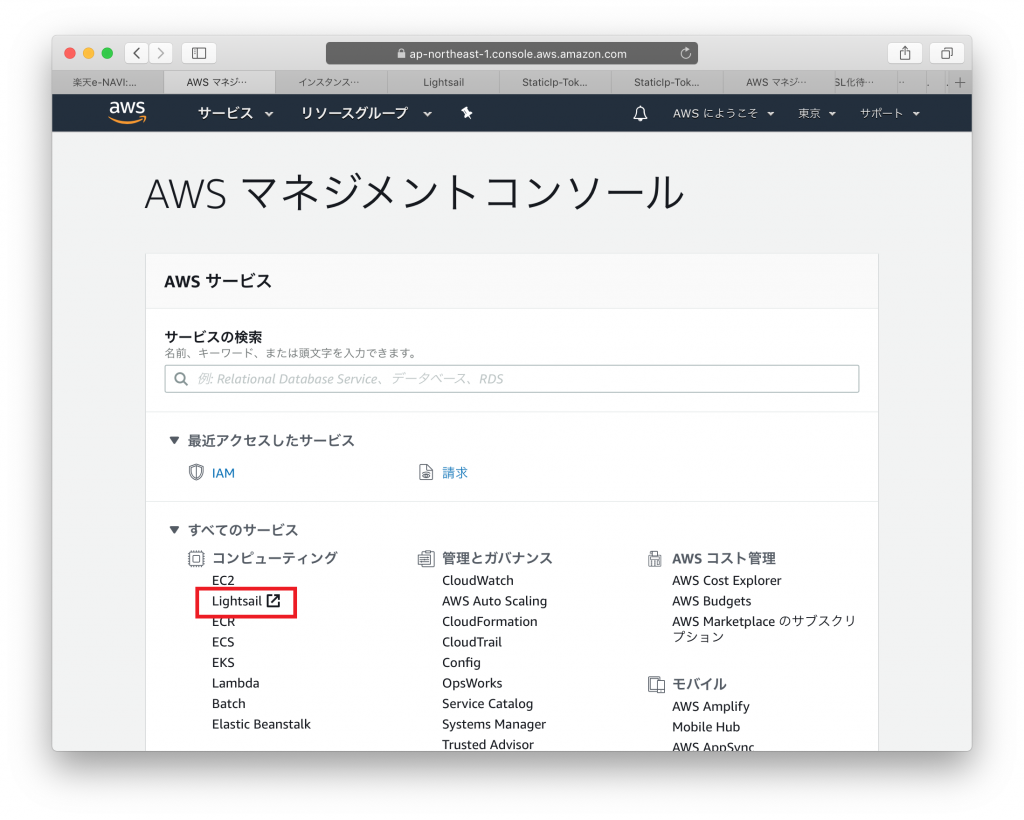This screenshot has width=1024, height=820.
Task: Open AWS Cost Explorer link
Action: 726,580
